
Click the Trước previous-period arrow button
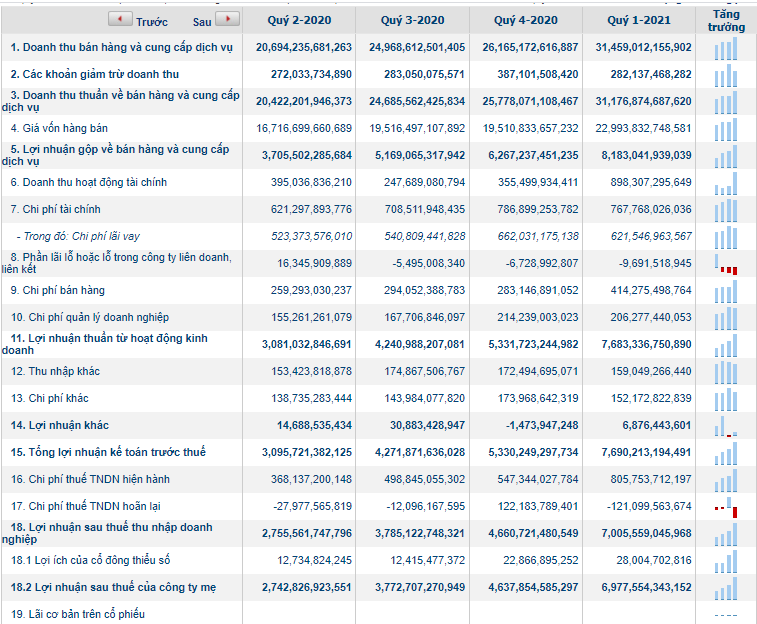click(120, 20)
